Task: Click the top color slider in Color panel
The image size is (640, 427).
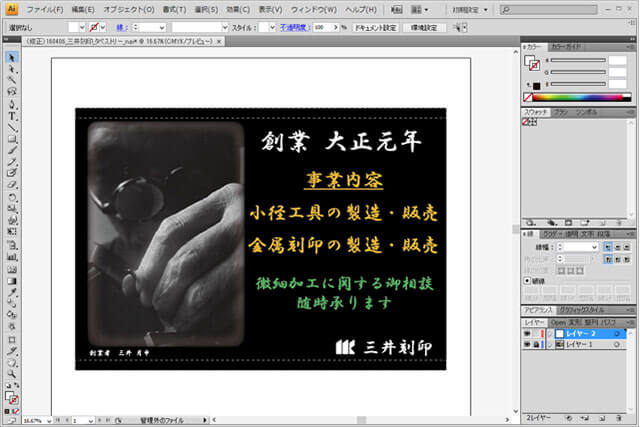Action: click(x=578, y=60)
